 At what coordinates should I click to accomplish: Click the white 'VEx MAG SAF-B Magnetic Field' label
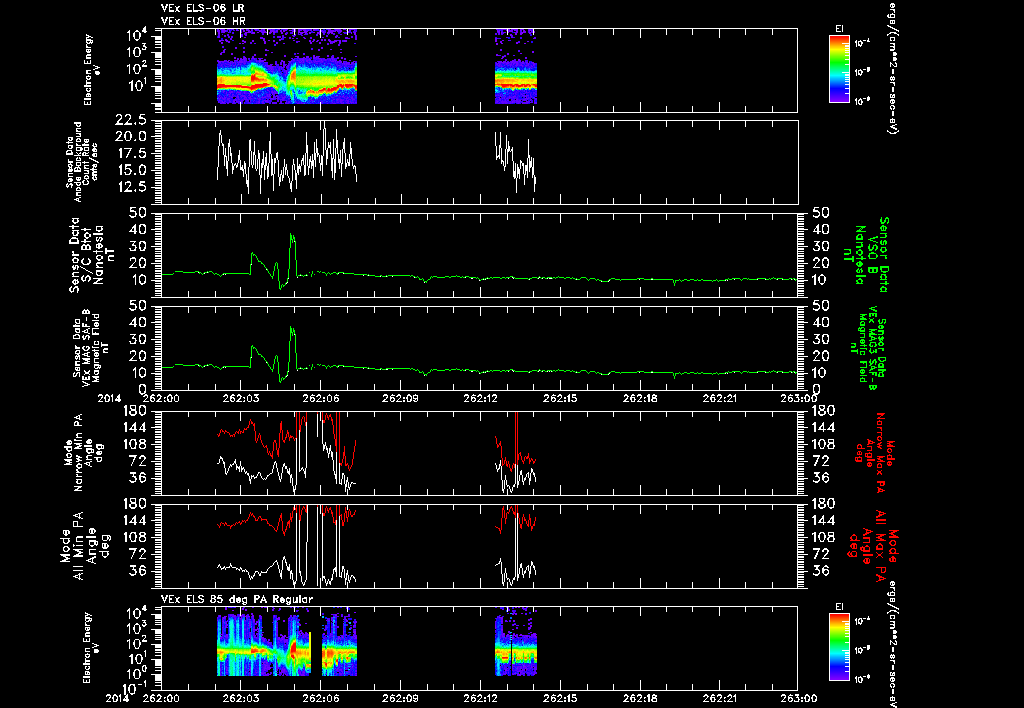pyautogui.click(x=91, y=347)
